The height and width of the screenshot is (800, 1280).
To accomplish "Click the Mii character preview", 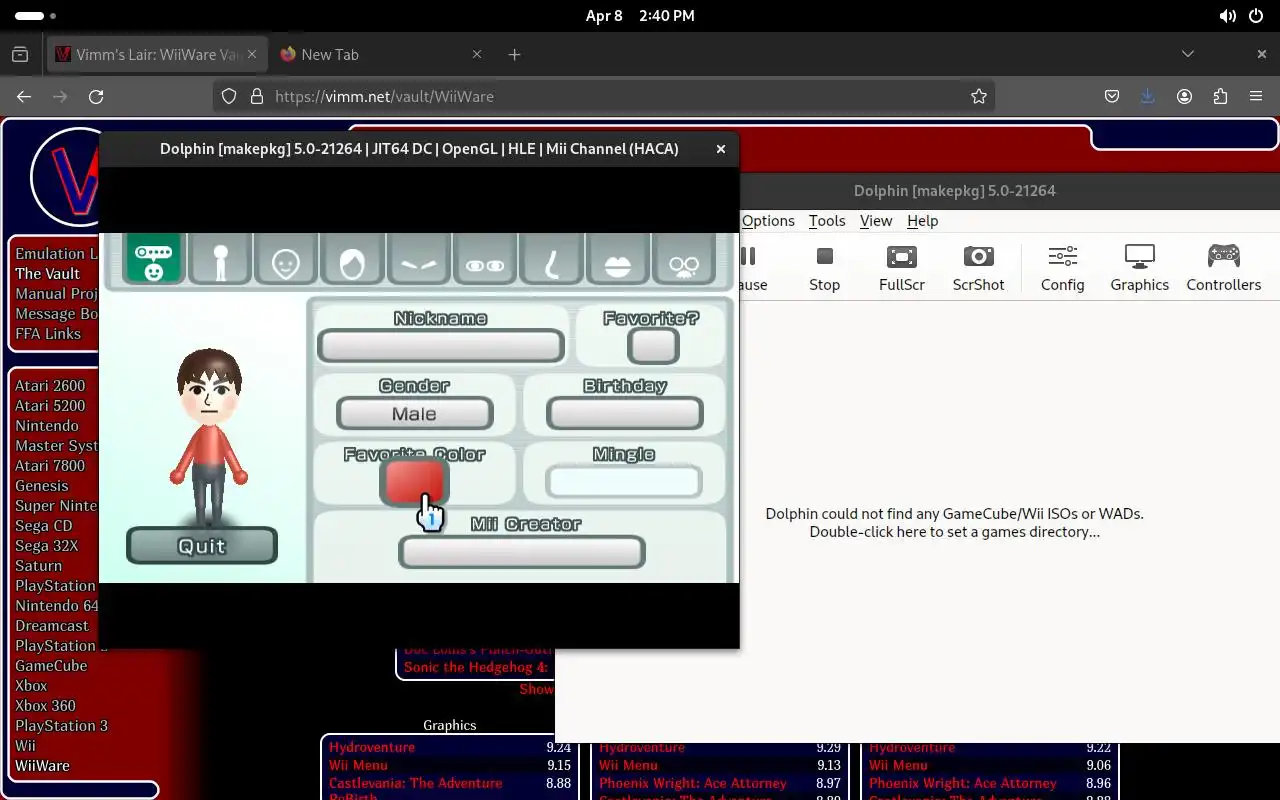I will coord(209,437).
